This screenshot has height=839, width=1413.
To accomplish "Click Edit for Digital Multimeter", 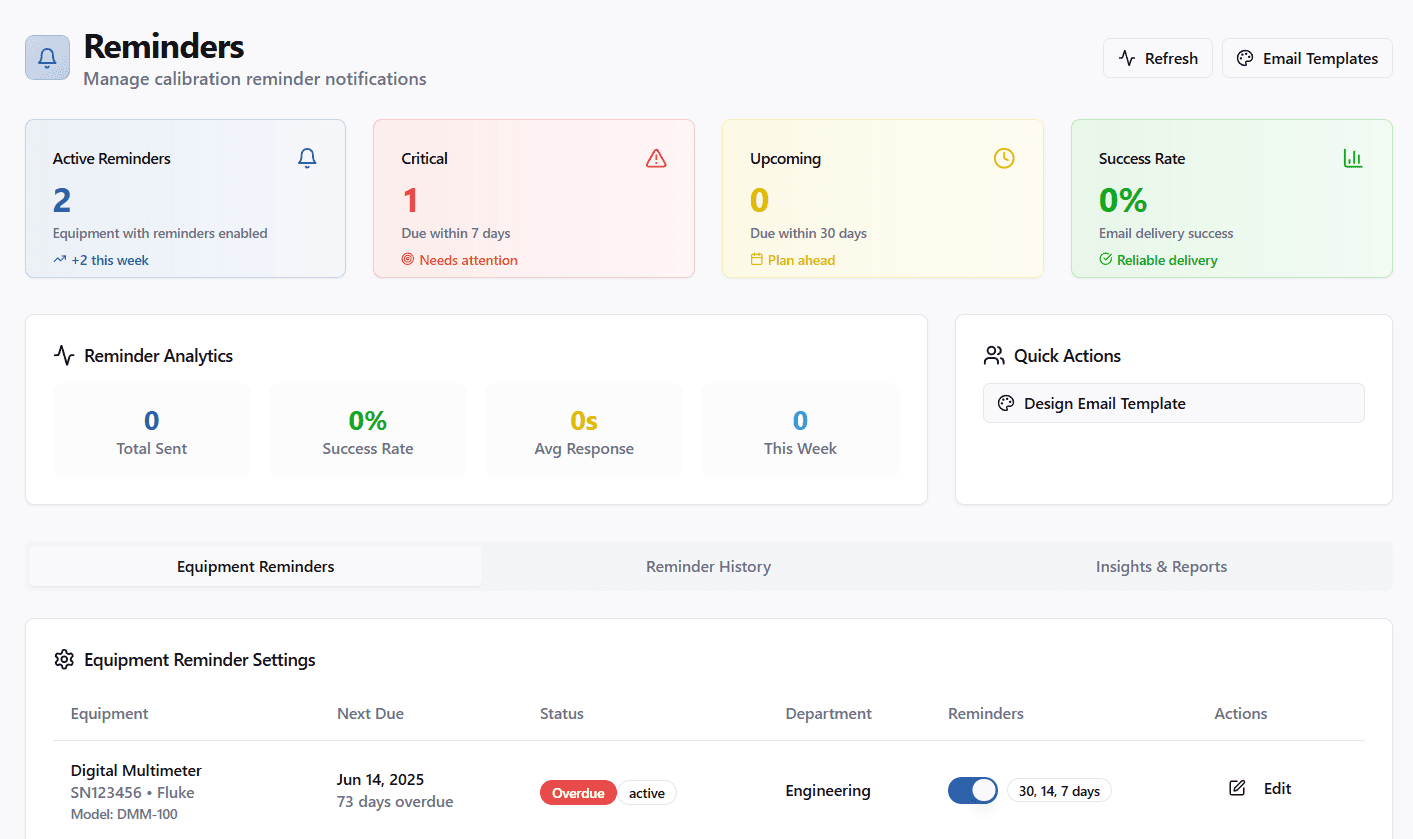I will tap(1260, 788).
